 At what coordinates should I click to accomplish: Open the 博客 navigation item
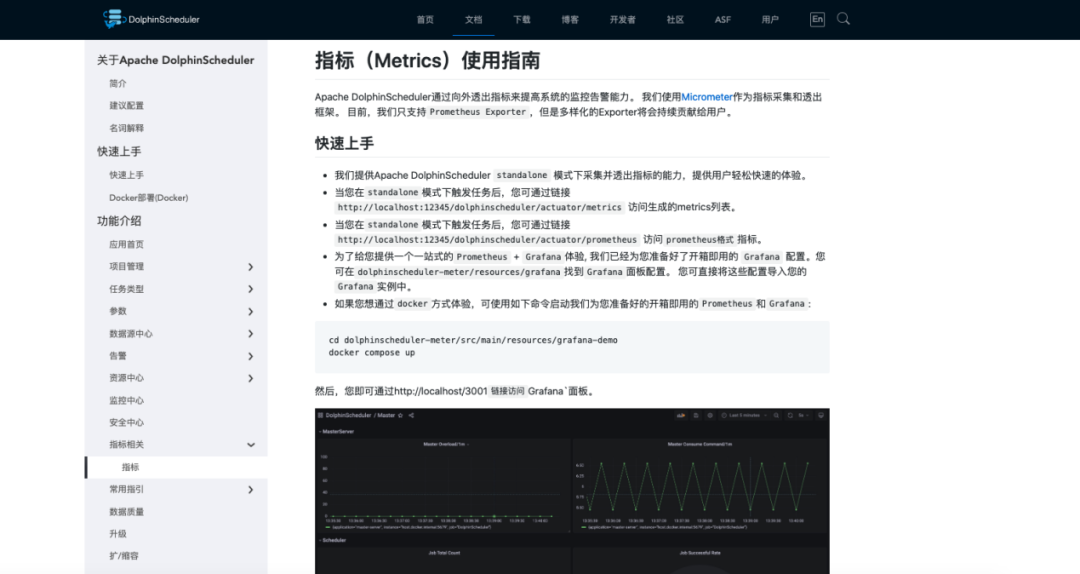click(570, 20)
